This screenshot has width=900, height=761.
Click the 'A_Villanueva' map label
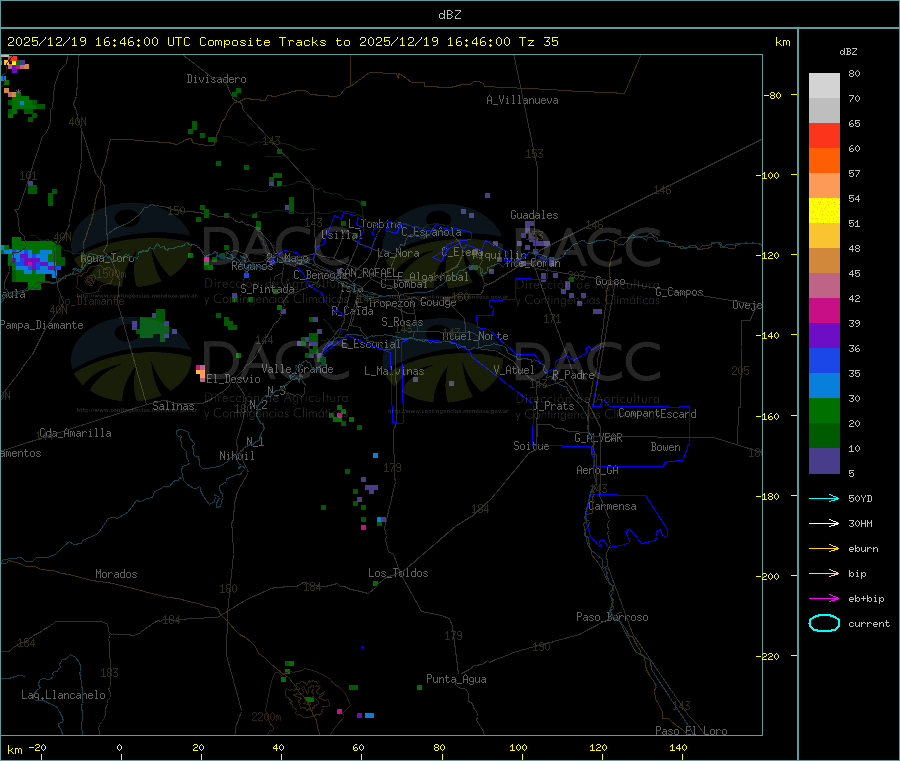pyautogui.click(x=522, y=100)
